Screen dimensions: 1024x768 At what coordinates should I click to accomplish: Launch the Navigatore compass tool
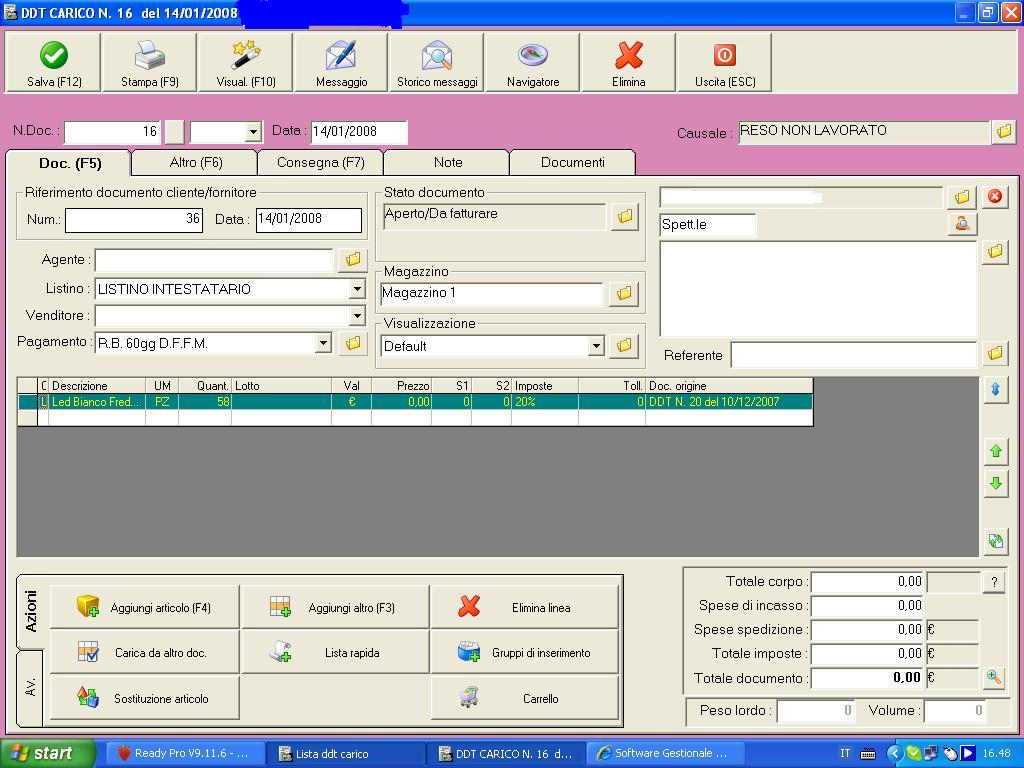tap(533, 63)
